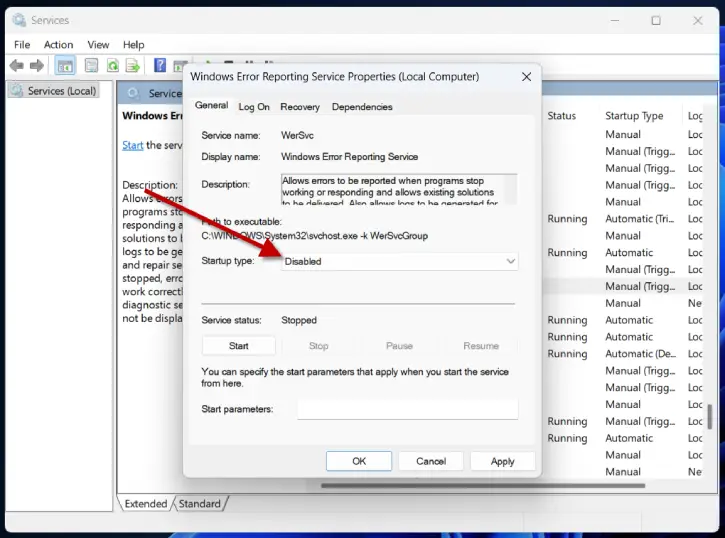The width and height of the screenshot is (725, 538).
Task: Switch to the Recovery tab
Action: tap(300, 107)
